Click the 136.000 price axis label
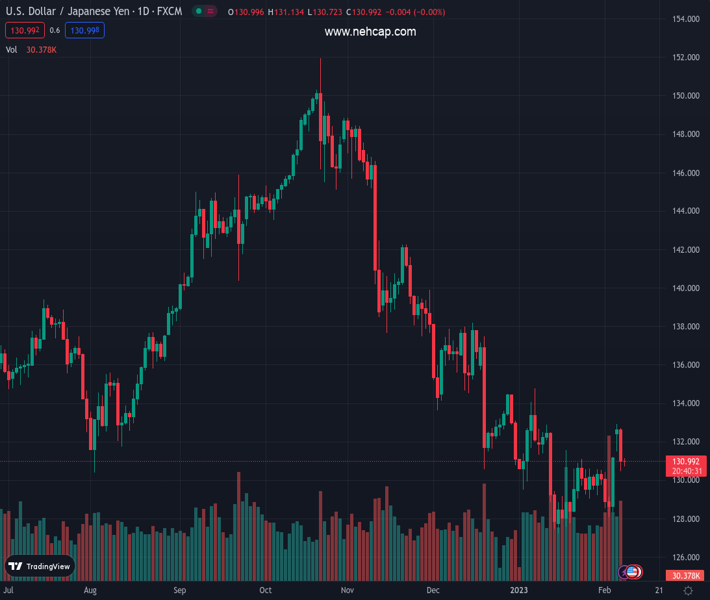Image resolution: width=710 pixels, height=600 pixels. pos(686,365)
